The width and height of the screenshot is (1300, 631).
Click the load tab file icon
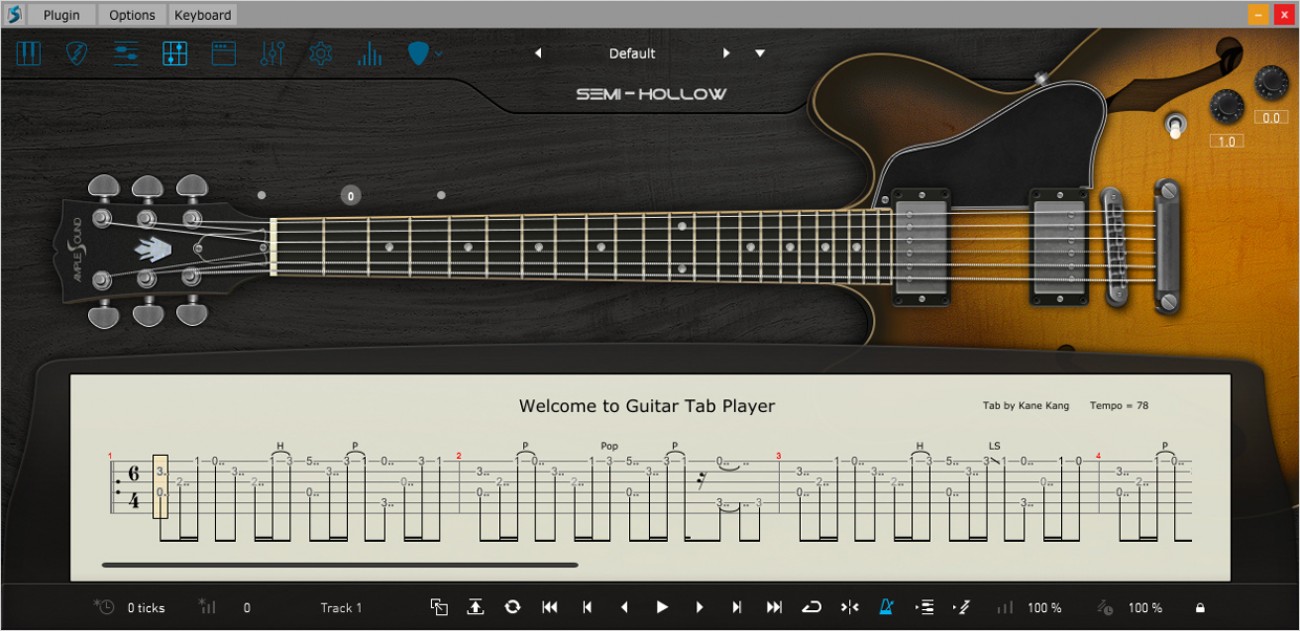[439, 607]
